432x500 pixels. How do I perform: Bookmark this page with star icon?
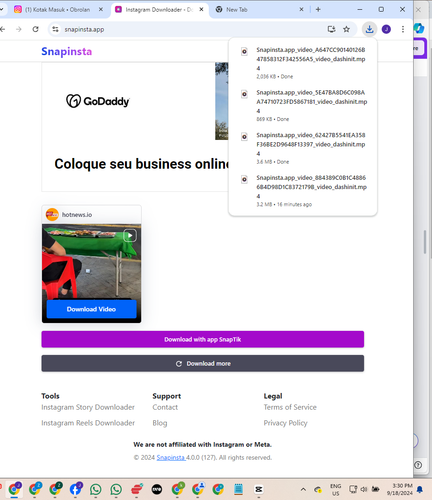click(x=347, y=29)
